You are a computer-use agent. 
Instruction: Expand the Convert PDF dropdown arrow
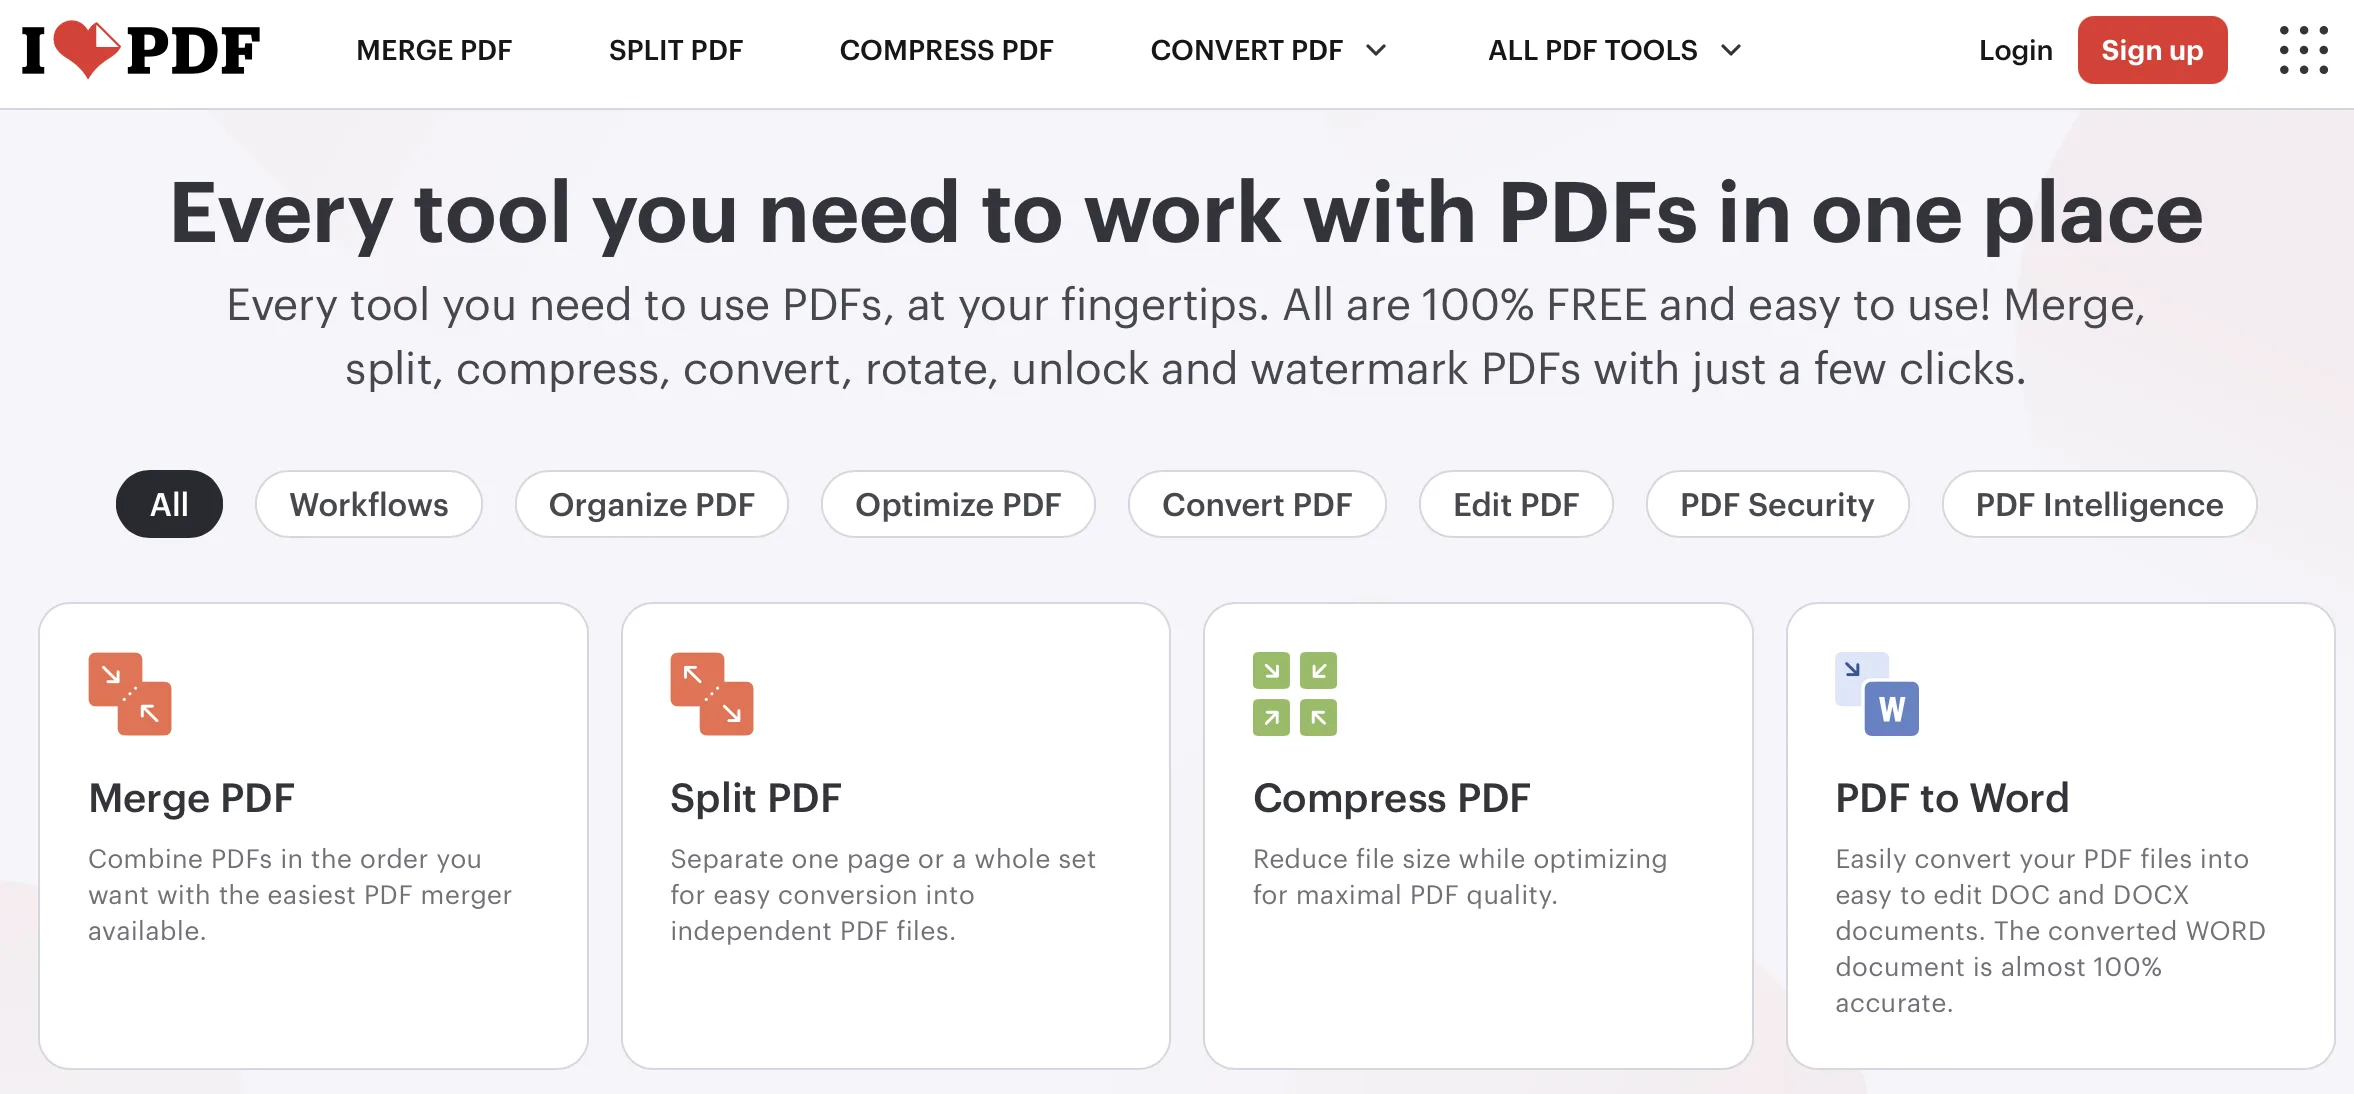pyautogui.click(x=1376, y=50)
